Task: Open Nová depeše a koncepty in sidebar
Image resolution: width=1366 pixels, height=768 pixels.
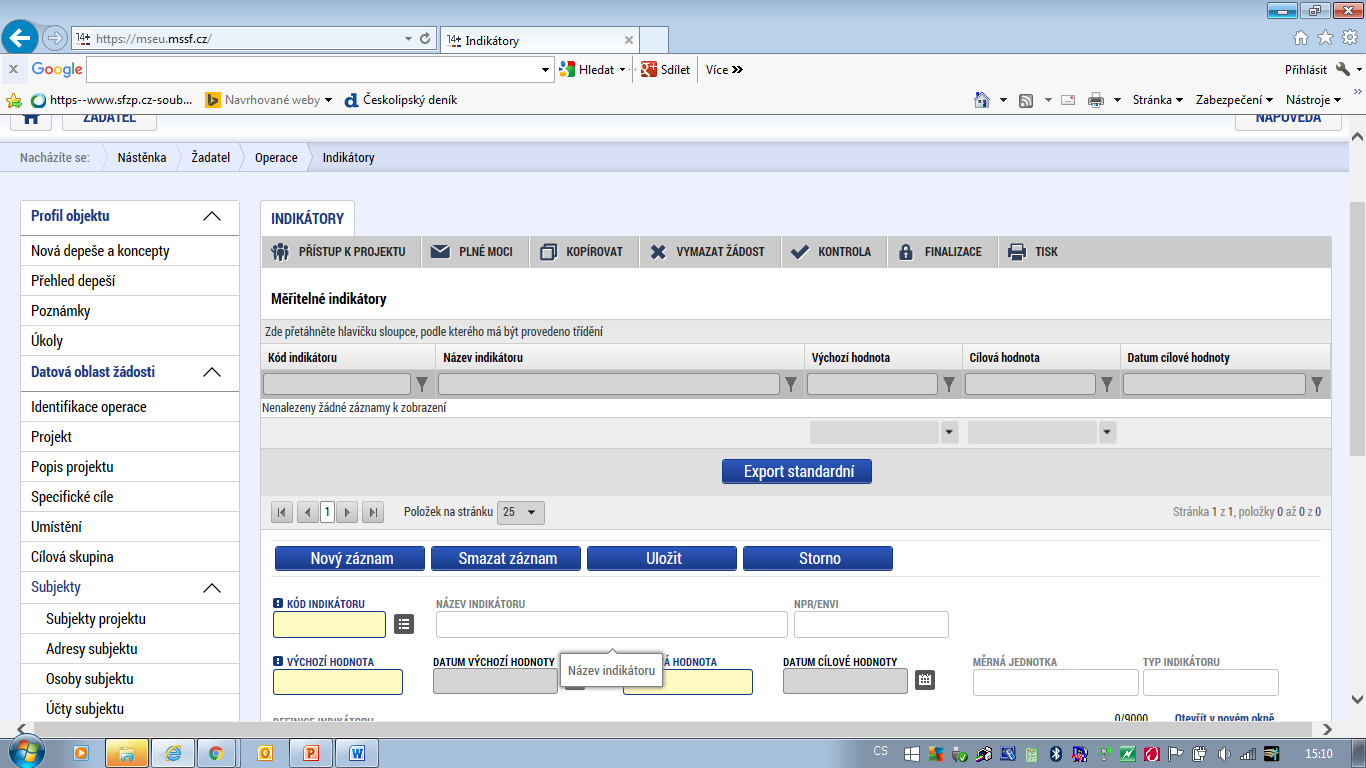Action: pos(130,251)
